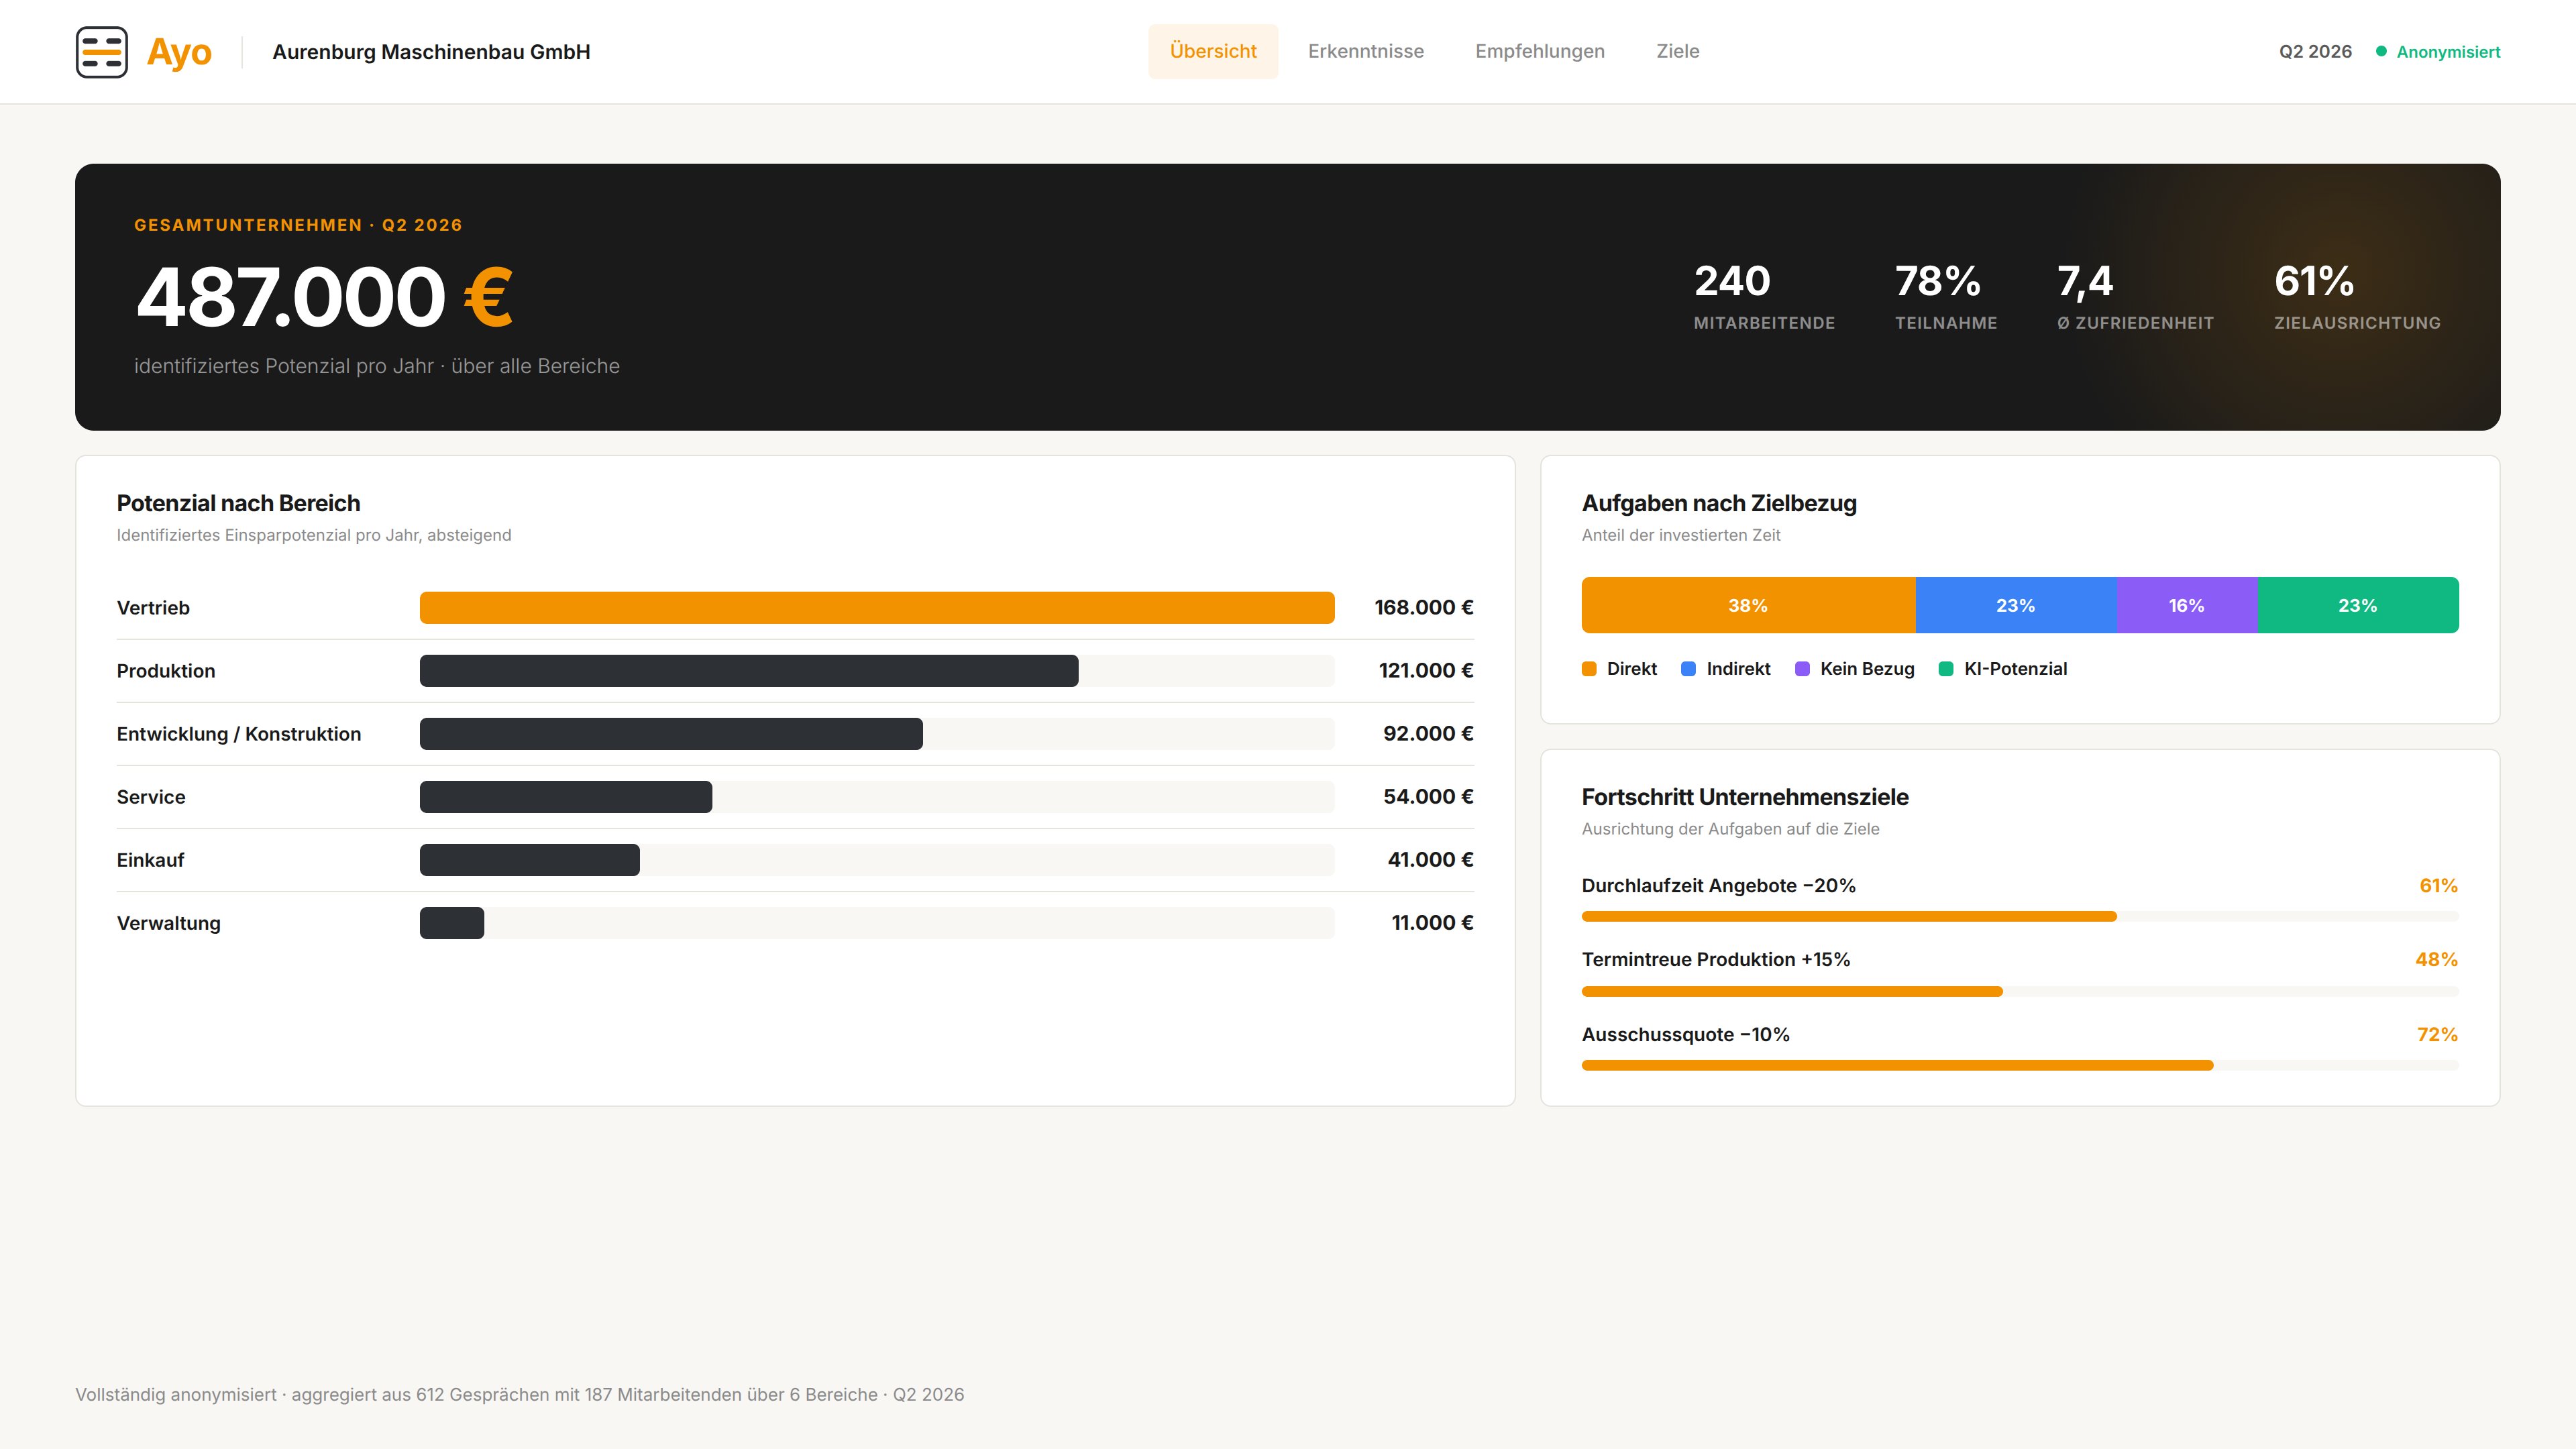
Task: Open the Übersicht tab
Action: [1213, 51]
